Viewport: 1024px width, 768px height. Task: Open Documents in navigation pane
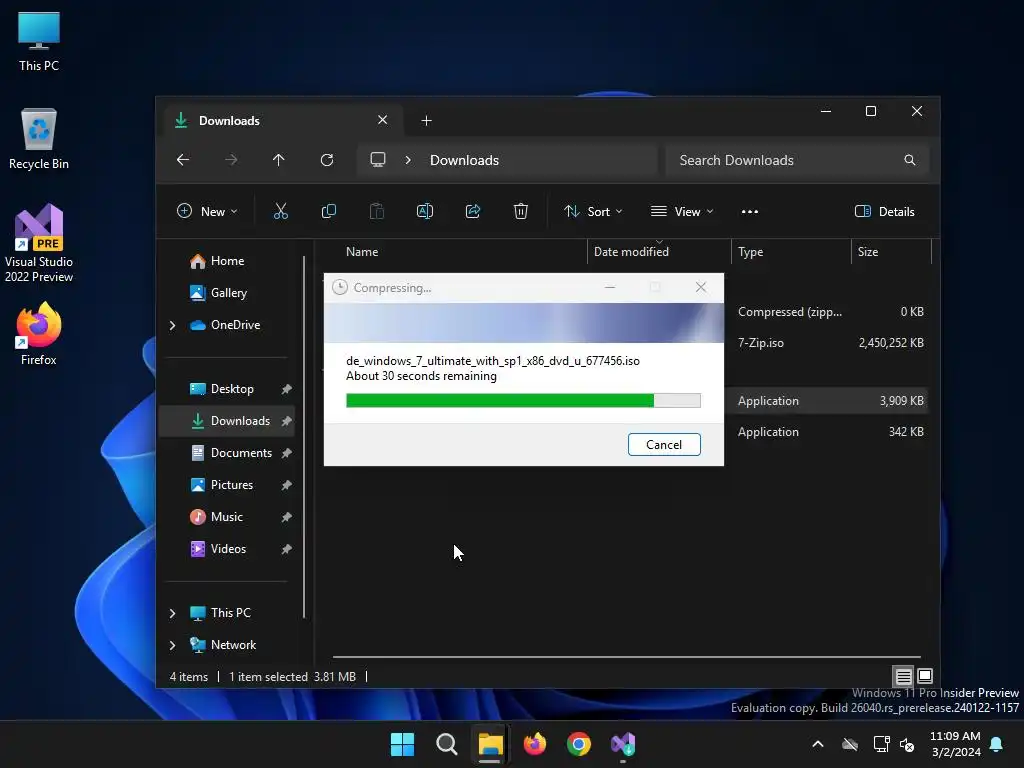(227, 453)
